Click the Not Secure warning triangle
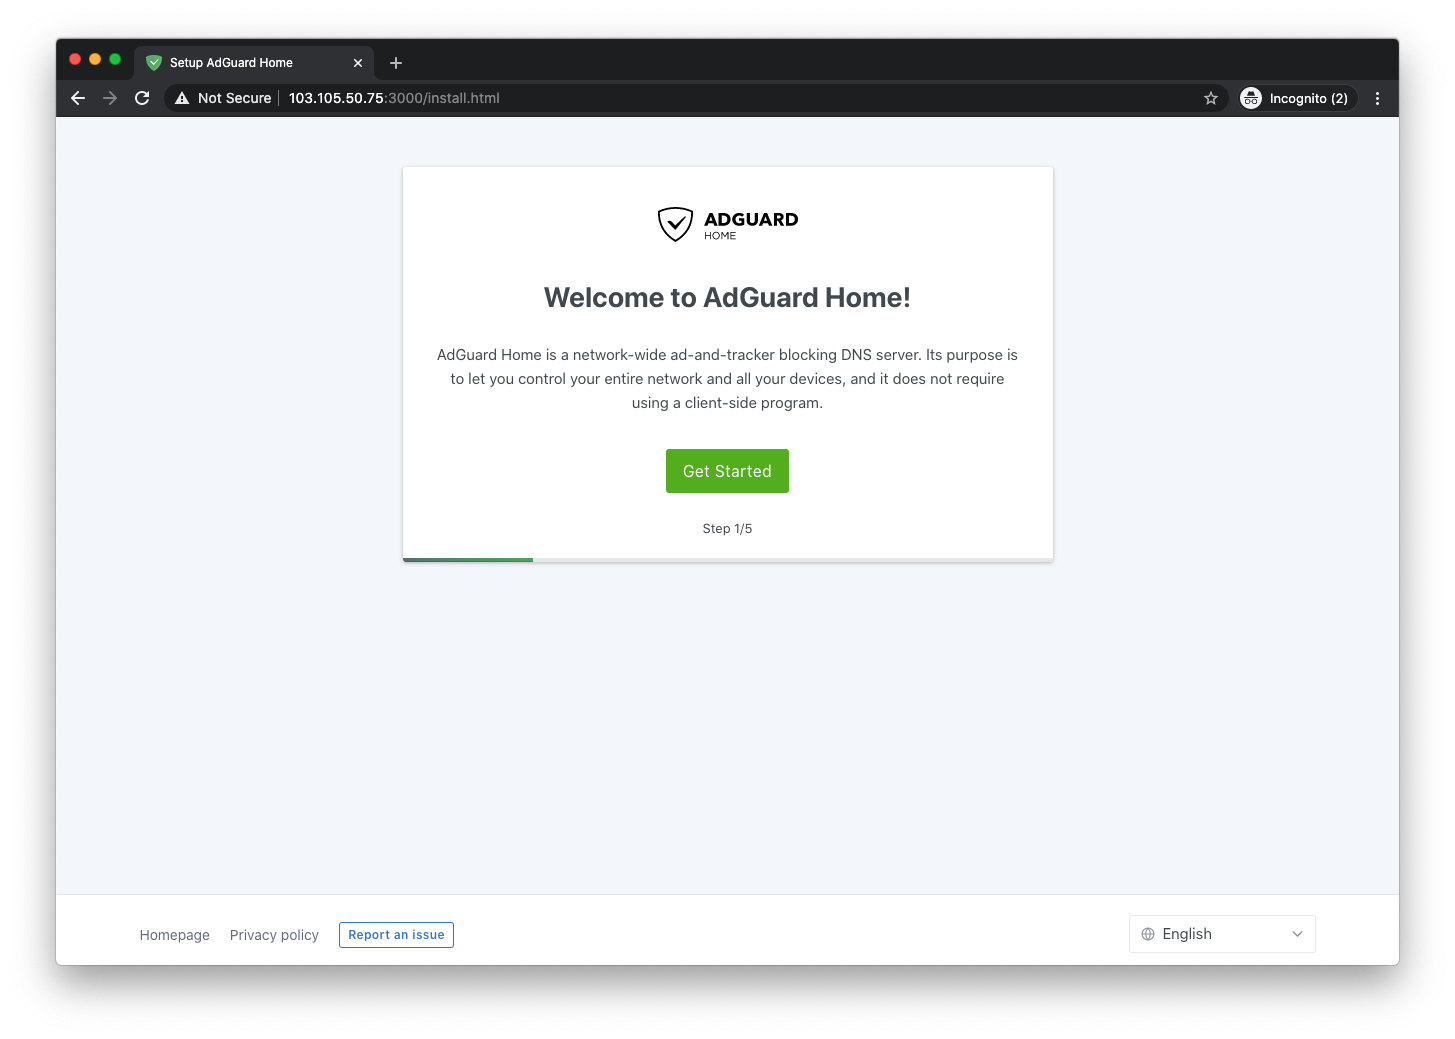 [182, 98]
